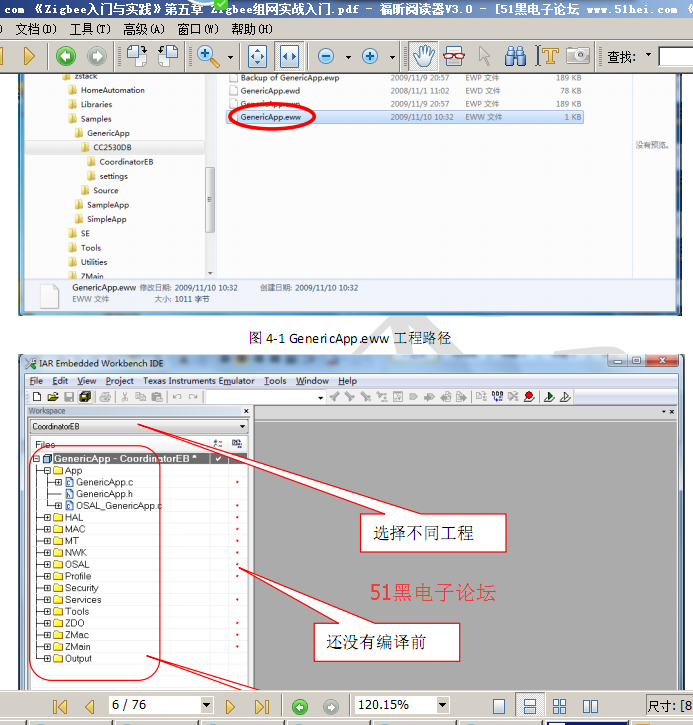Click the 120.15% zoom level field

click(395, 705)
